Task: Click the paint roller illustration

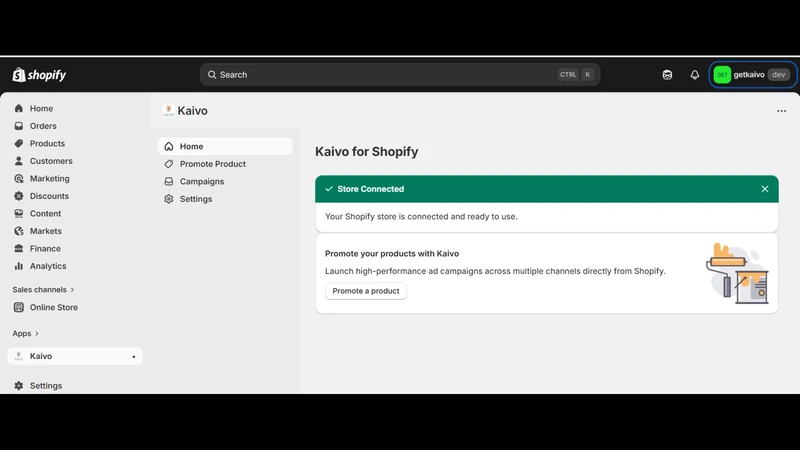Action: [737, 273]
